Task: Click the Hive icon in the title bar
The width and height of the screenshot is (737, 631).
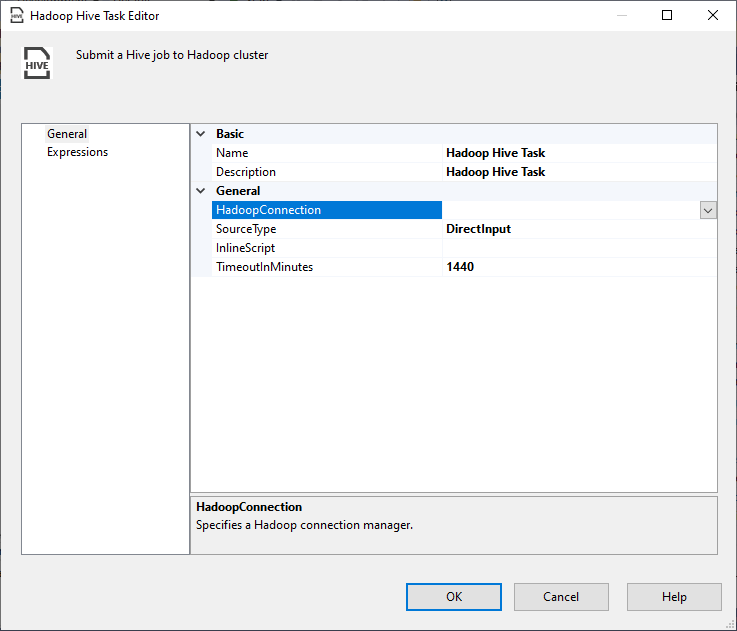Action: [16, 16]
